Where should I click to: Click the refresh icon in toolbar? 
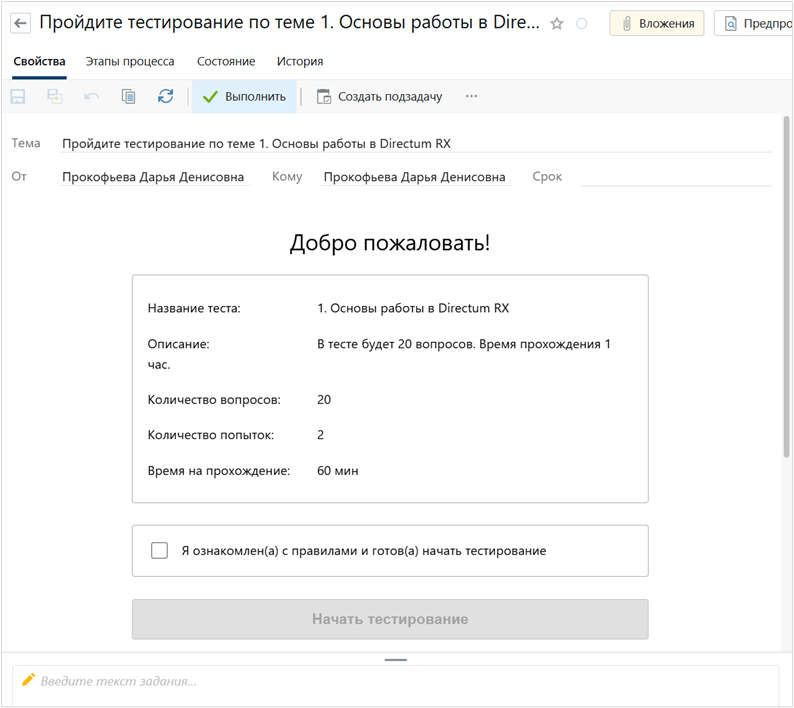[165, 97]
